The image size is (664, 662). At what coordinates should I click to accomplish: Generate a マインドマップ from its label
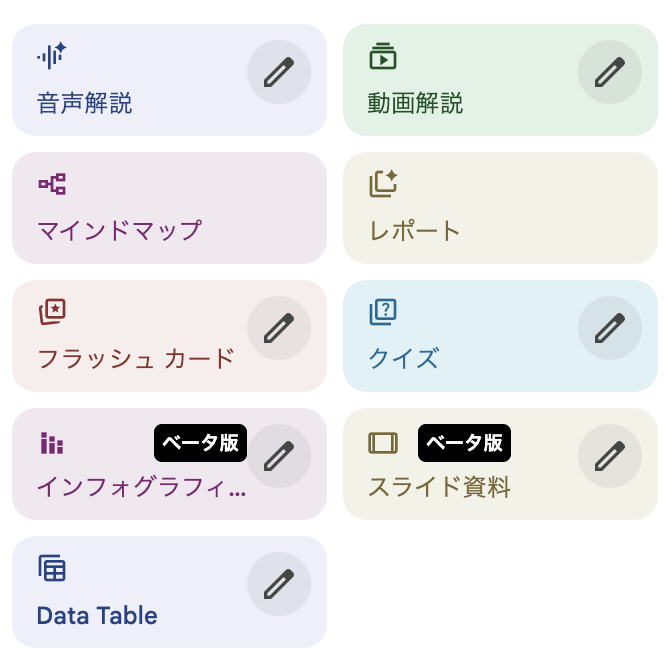tap(119, 231)
